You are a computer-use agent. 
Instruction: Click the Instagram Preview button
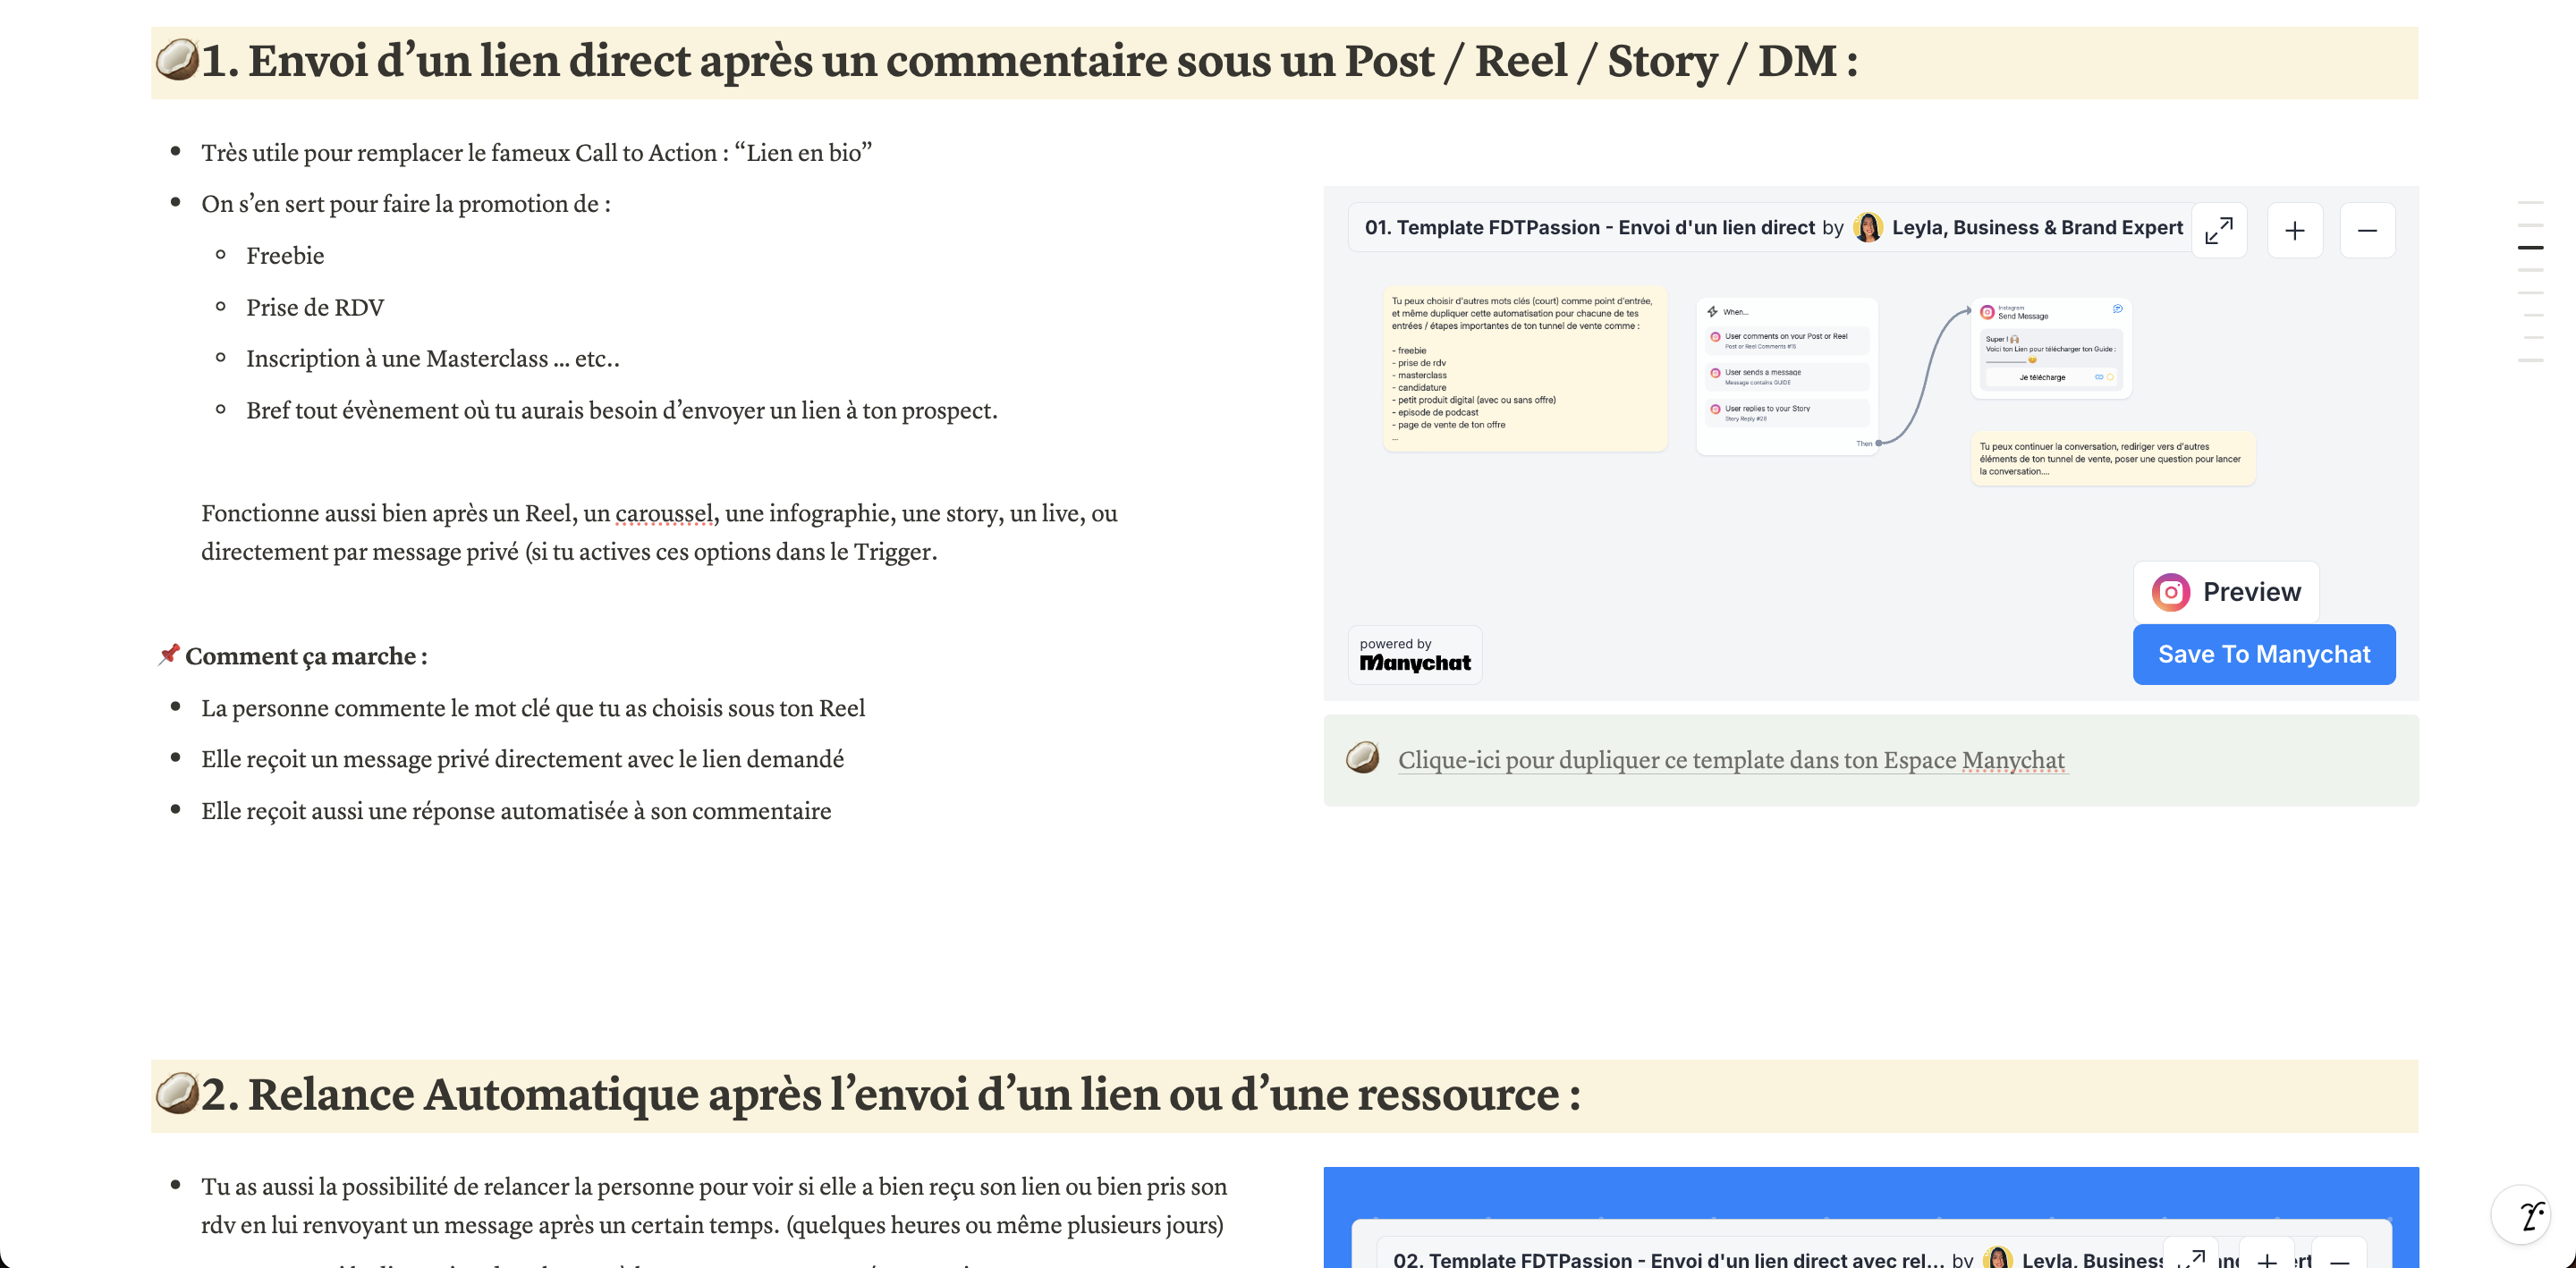(2226, 592)
